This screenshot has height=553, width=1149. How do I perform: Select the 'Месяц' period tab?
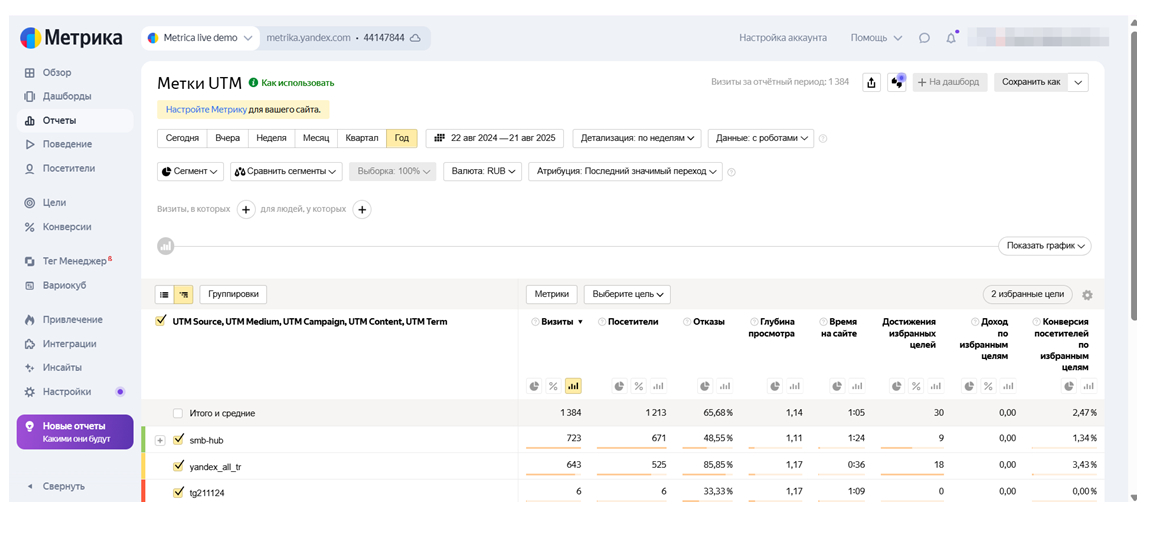pyautogui.click(x=316, y=138)
